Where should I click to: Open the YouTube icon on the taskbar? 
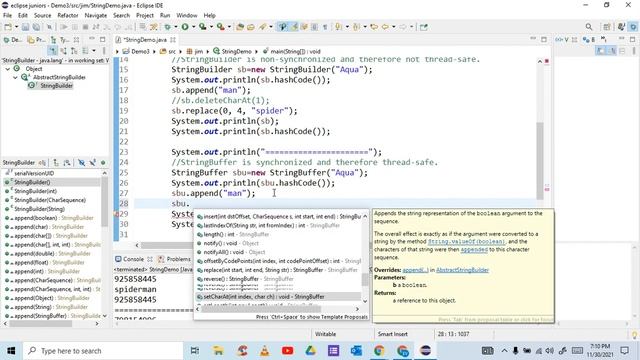coord(287,351)
